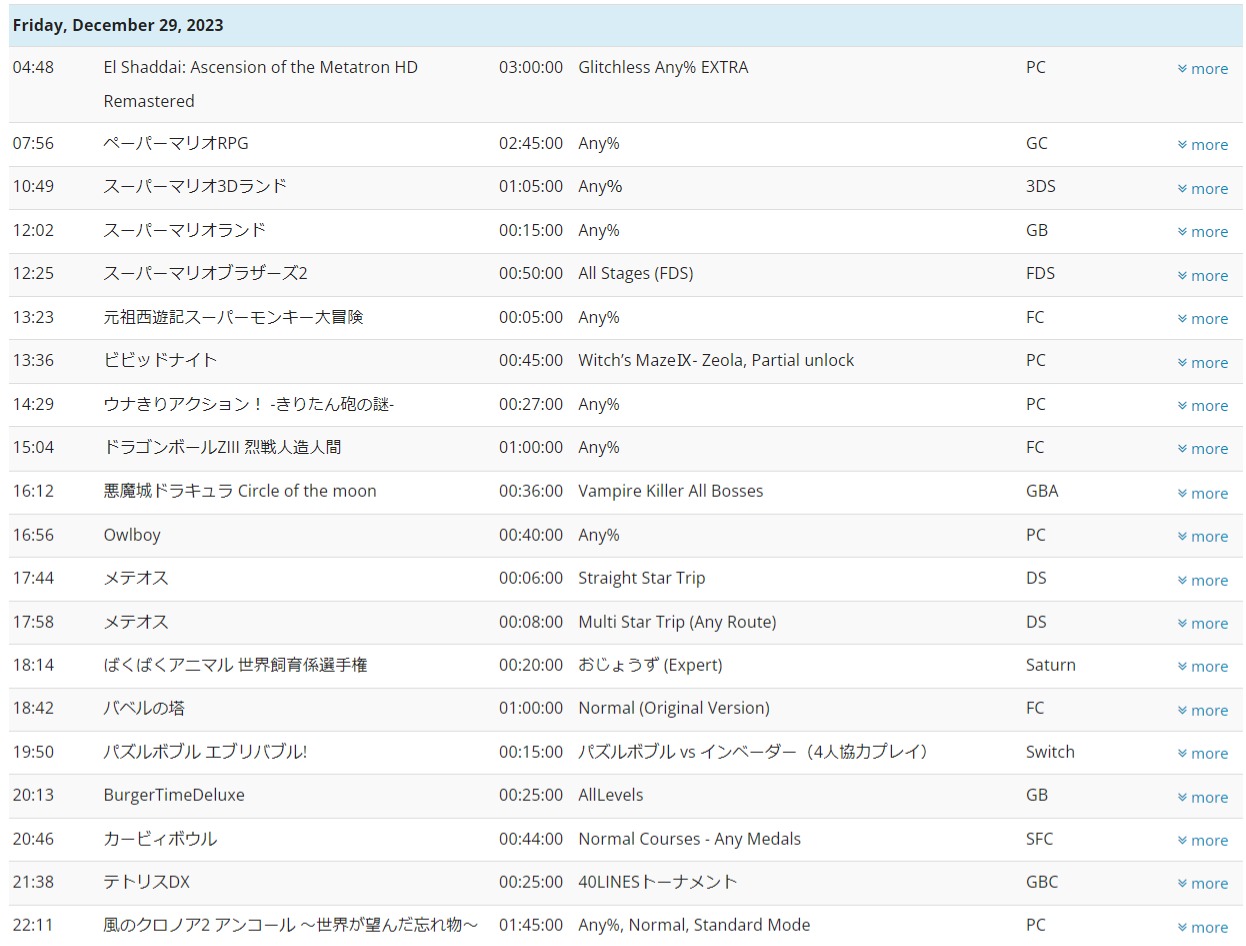Click the Straight Star Trip category
This screenshot has height=946, width=1246.
[x=641, y=578]
